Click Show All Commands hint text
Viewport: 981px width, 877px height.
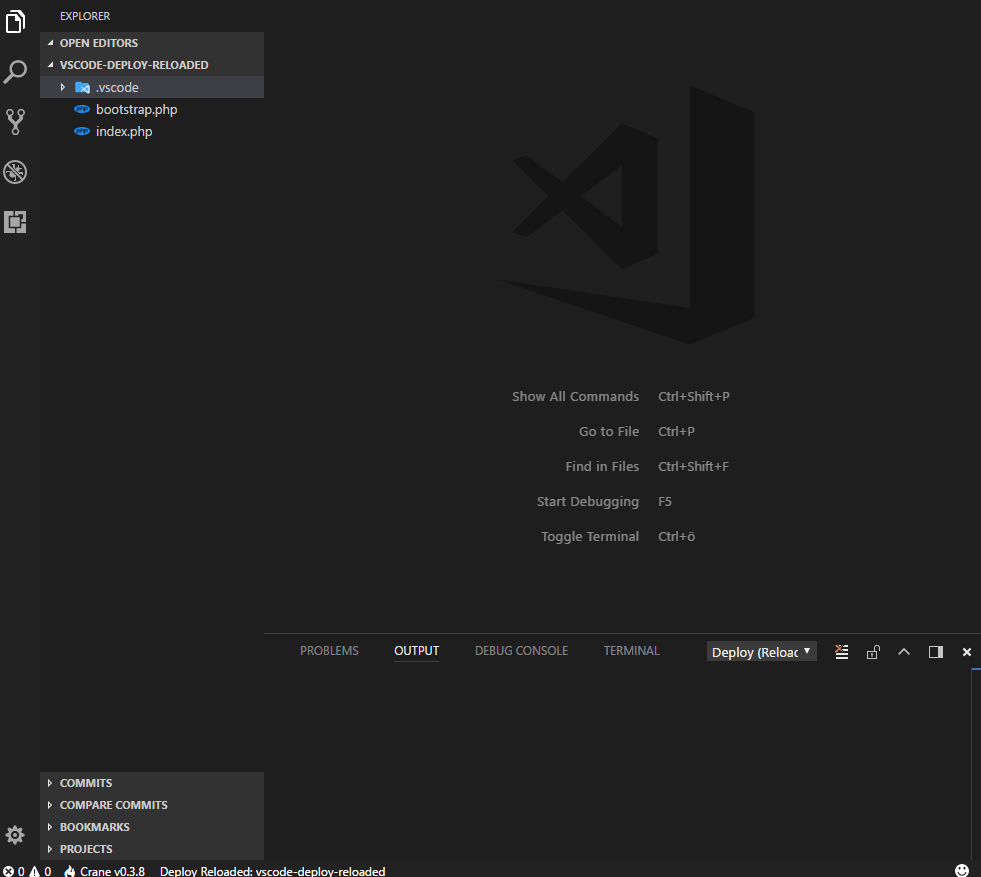(576, 396)
